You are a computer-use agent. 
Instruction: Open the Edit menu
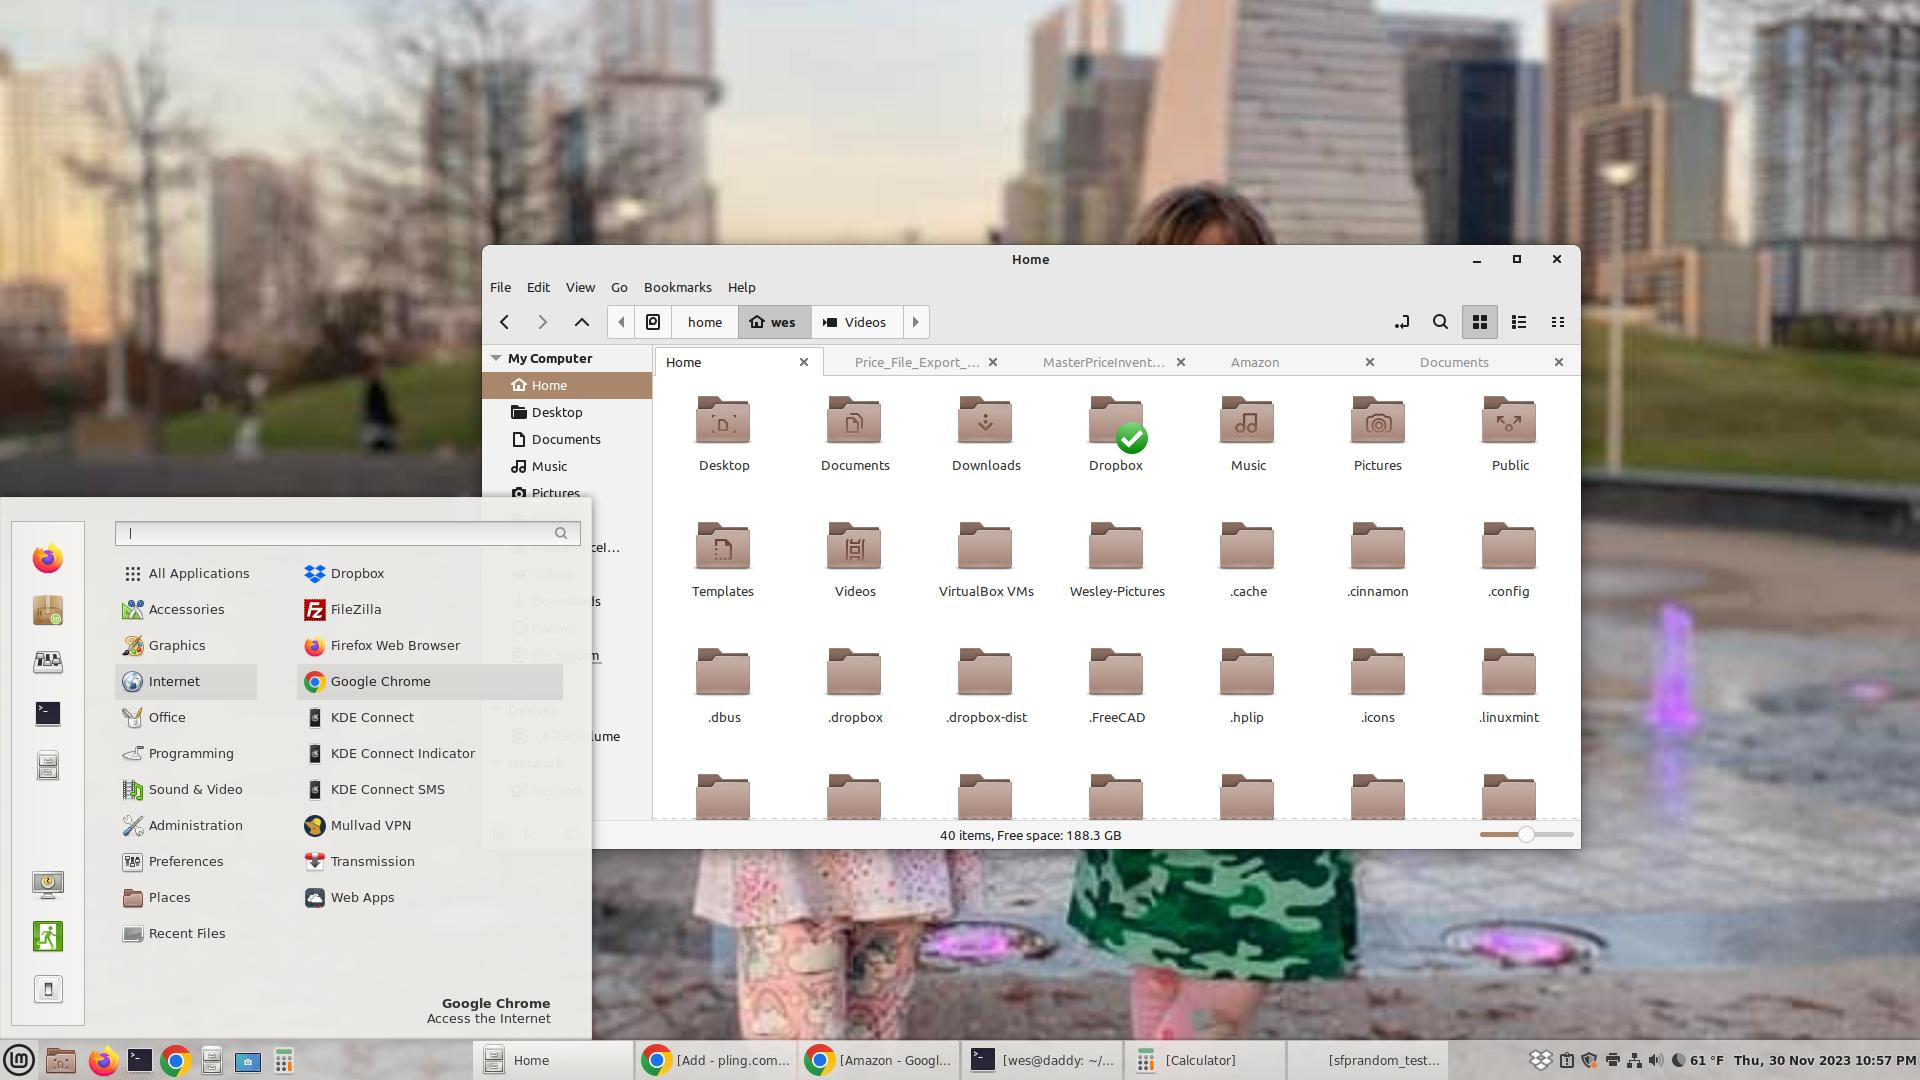pos(538,287)
